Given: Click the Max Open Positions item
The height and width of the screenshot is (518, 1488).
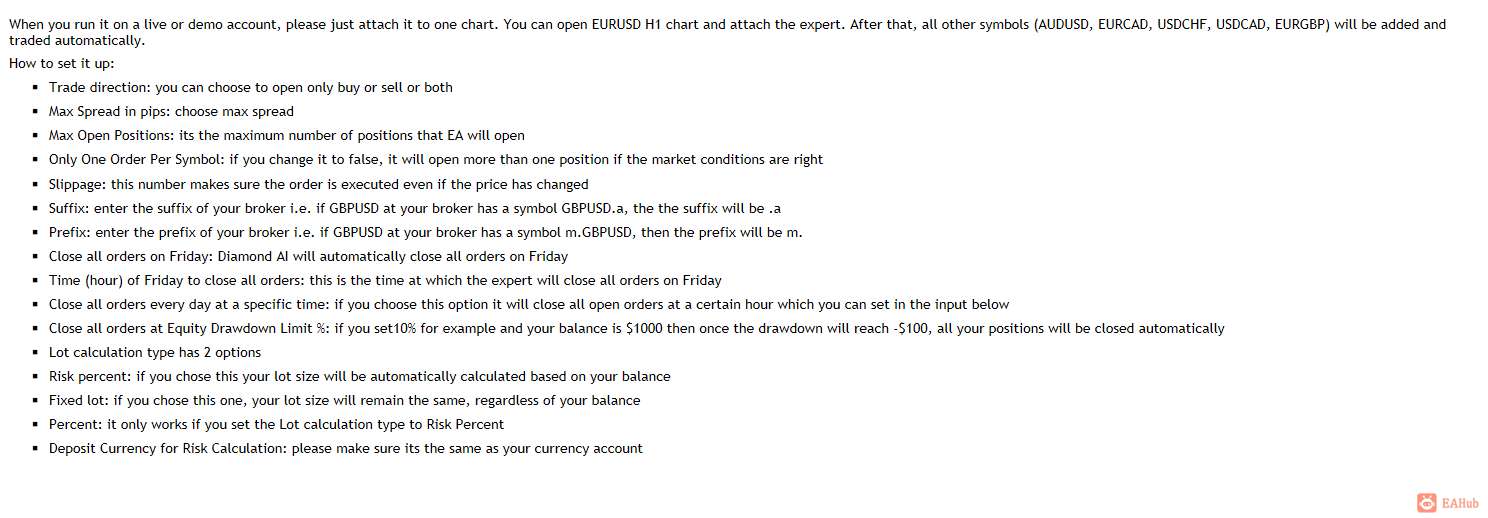Looking at the screenshot, I should click(x=287, y=135).
